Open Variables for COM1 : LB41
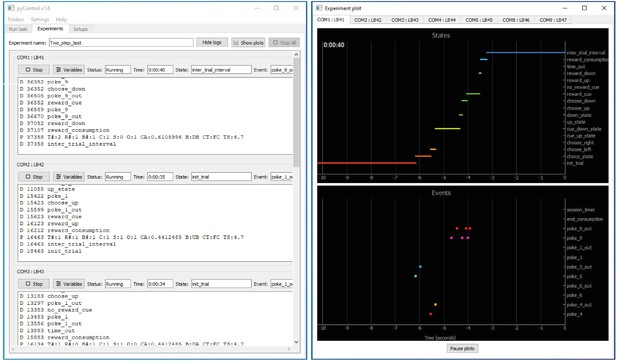 click(x=69, y=70)
